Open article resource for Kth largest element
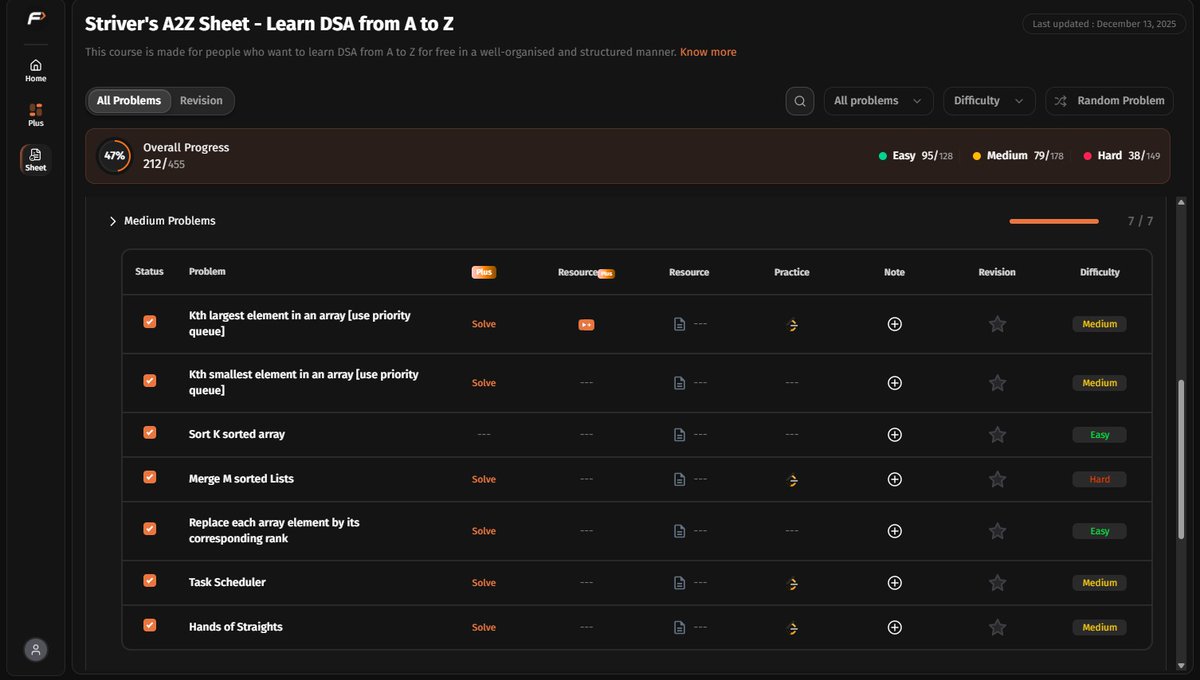 pyautogui.click(x=680, y=324)
